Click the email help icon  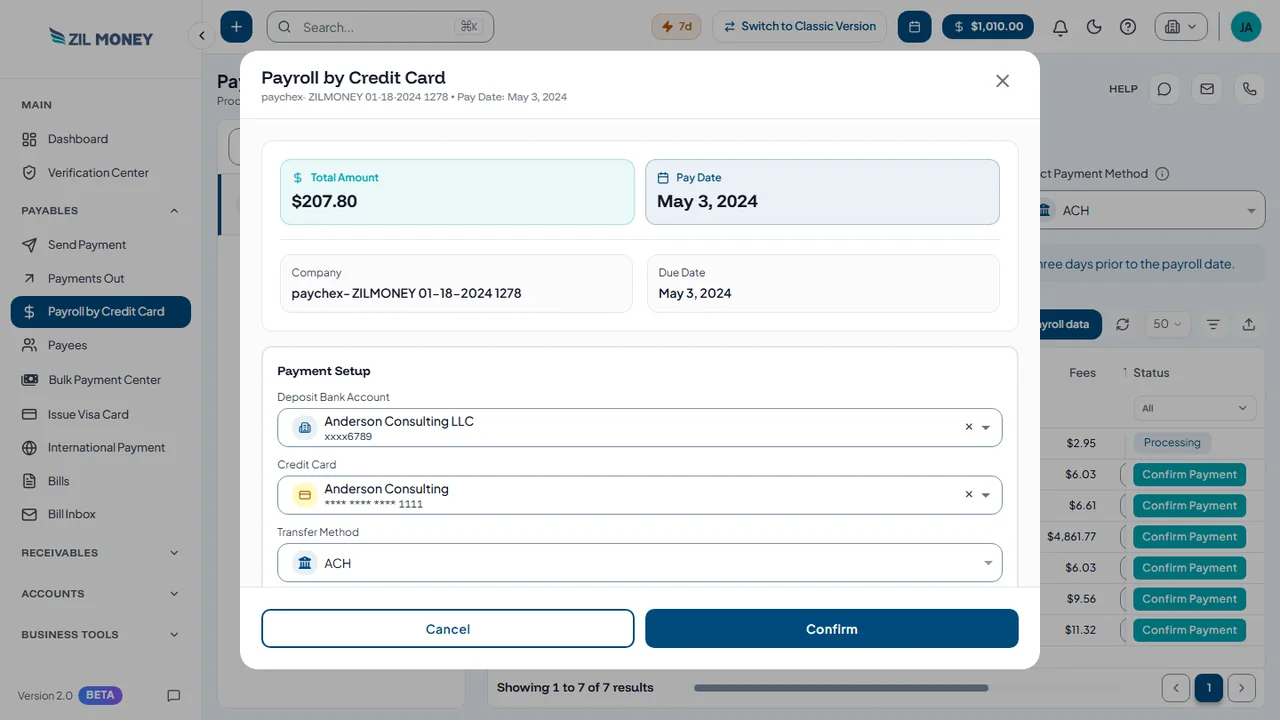coord(1207,89)
